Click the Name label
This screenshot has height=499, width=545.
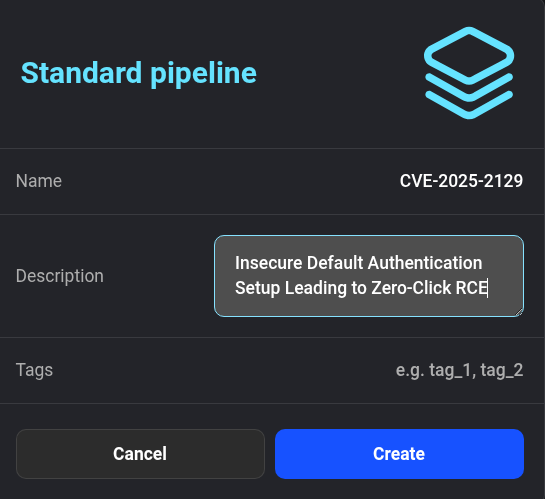tap(39, 181)
